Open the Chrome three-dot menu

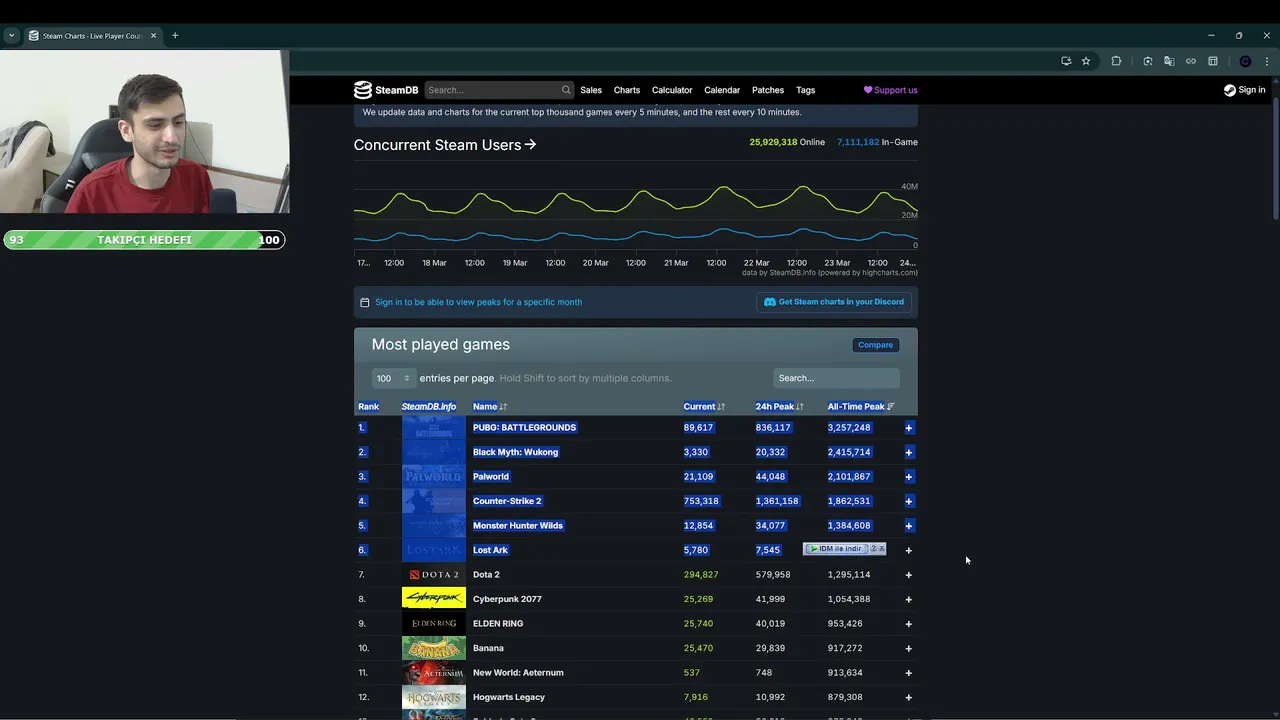pos(1267,61)
